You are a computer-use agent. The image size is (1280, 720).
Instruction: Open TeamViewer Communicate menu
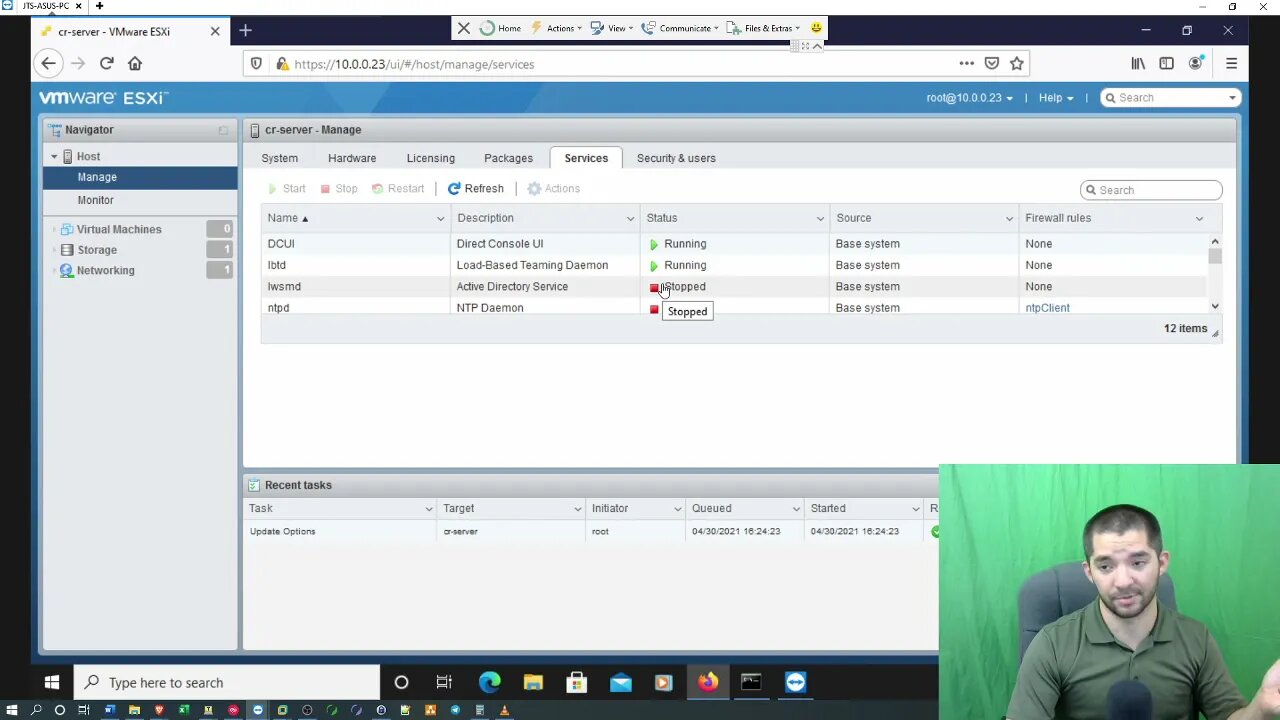[x=680, y=28]
